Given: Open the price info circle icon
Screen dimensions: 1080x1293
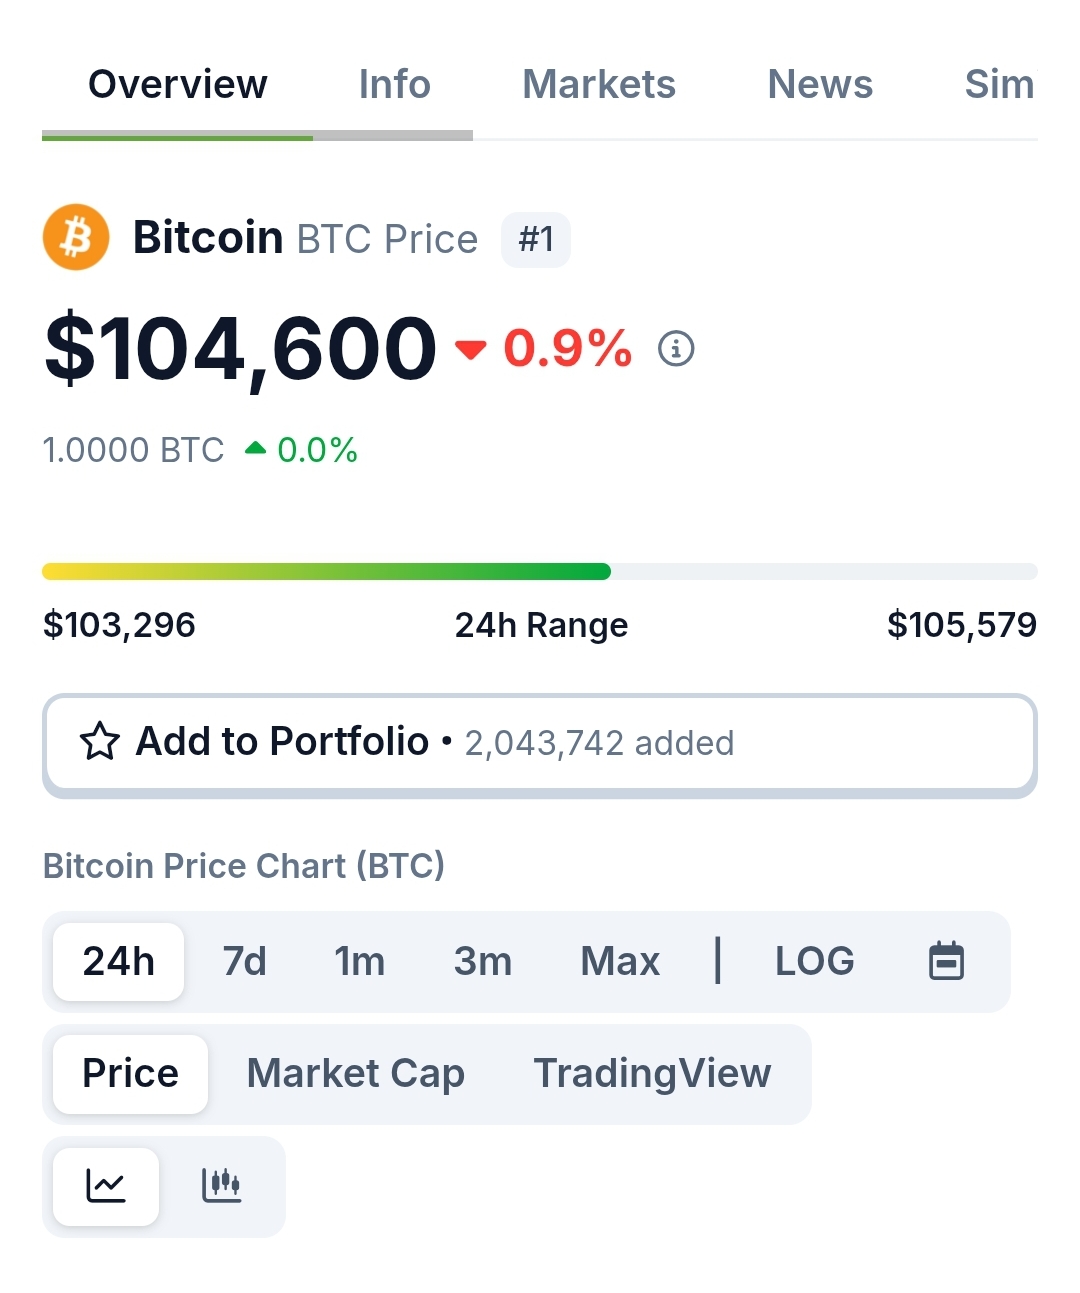Looking at the screenshot, I should tap(676, 349).
